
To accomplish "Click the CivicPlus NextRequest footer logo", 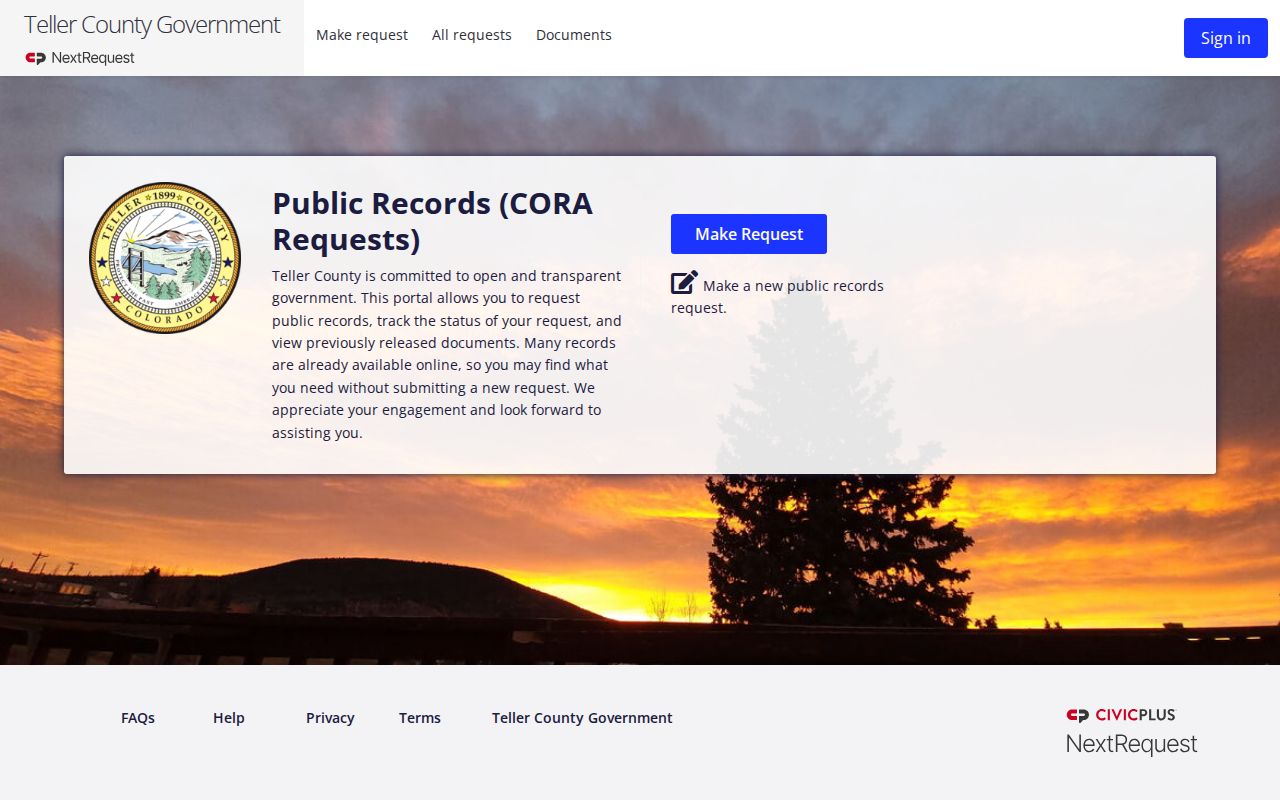I will point(1131,732).
